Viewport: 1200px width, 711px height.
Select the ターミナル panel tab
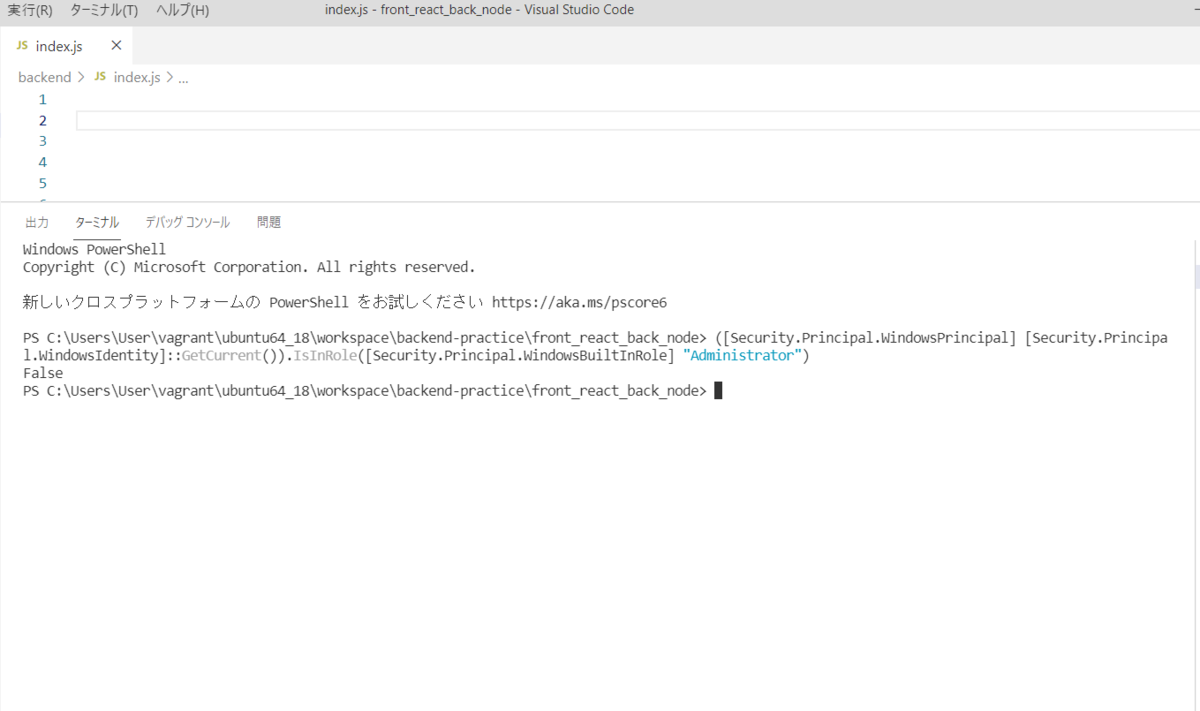click(96, 222)
